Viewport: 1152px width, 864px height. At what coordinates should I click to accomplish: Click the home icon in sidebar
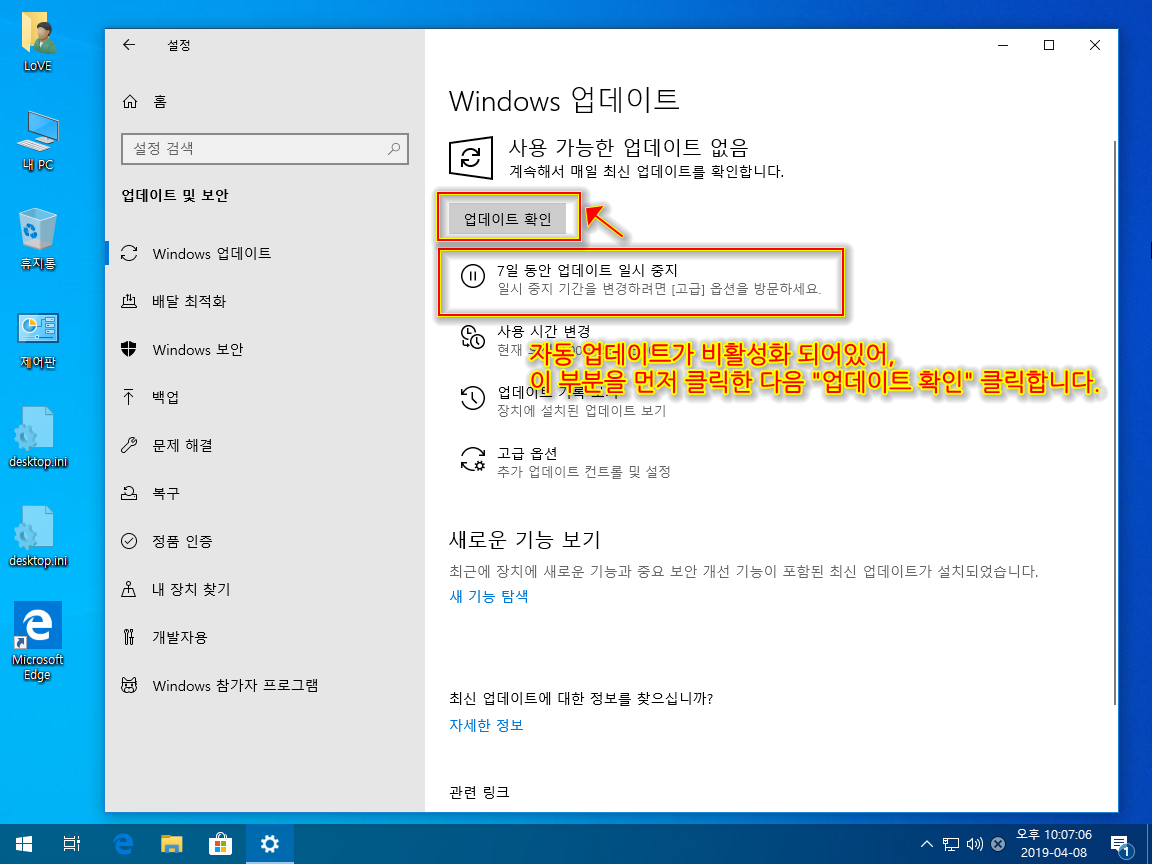129,101
